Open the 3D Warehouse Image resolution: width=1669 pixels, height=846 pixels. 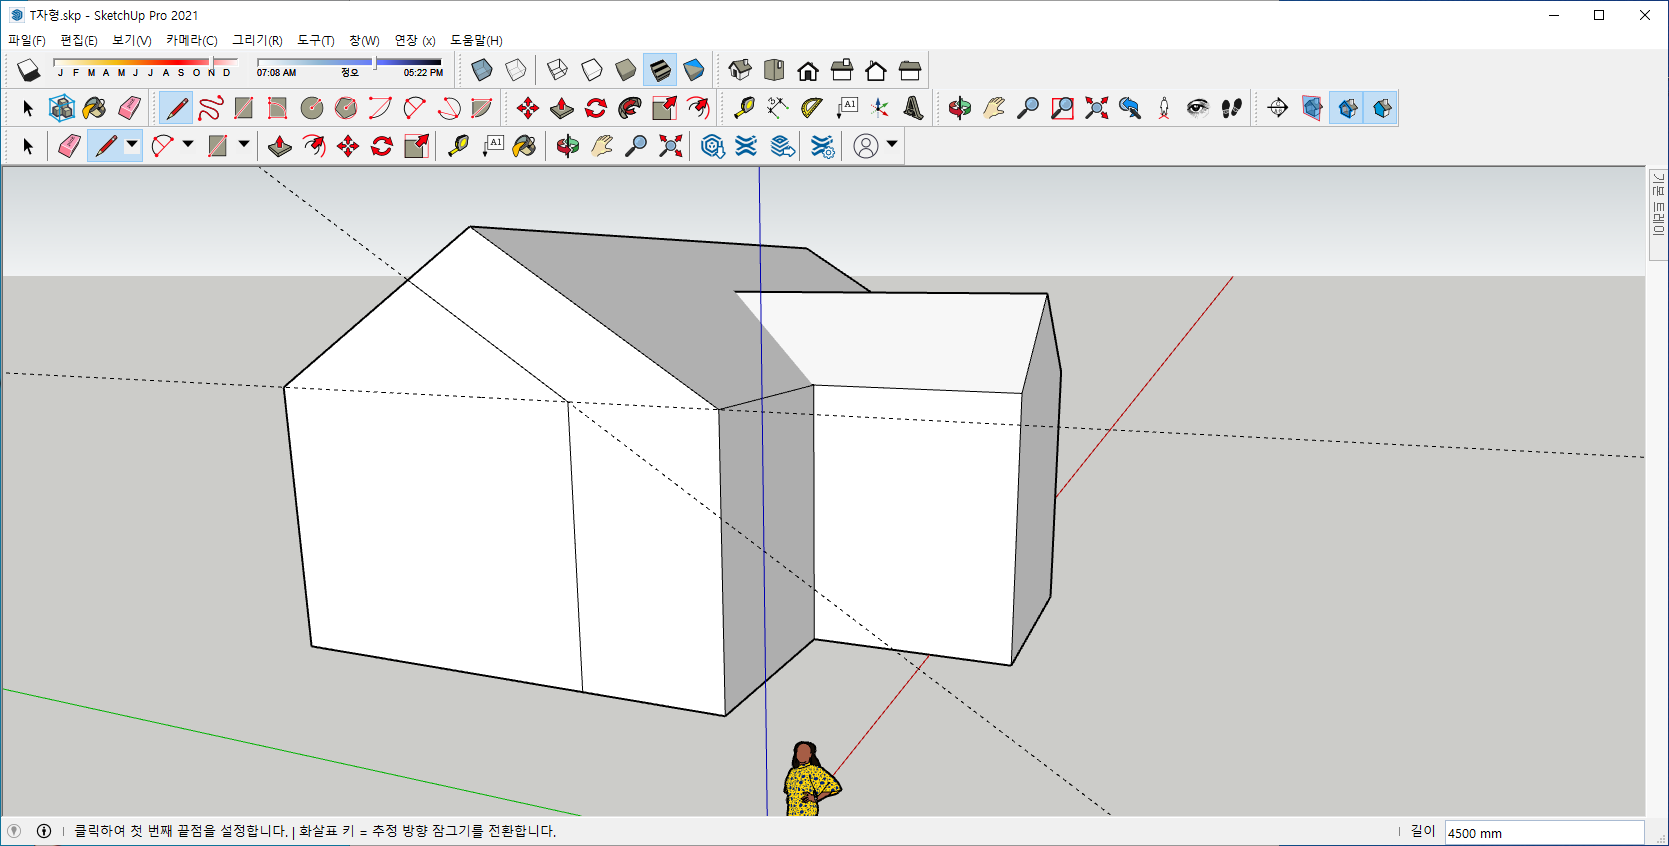pyautogui.click(x=712, y=146)
